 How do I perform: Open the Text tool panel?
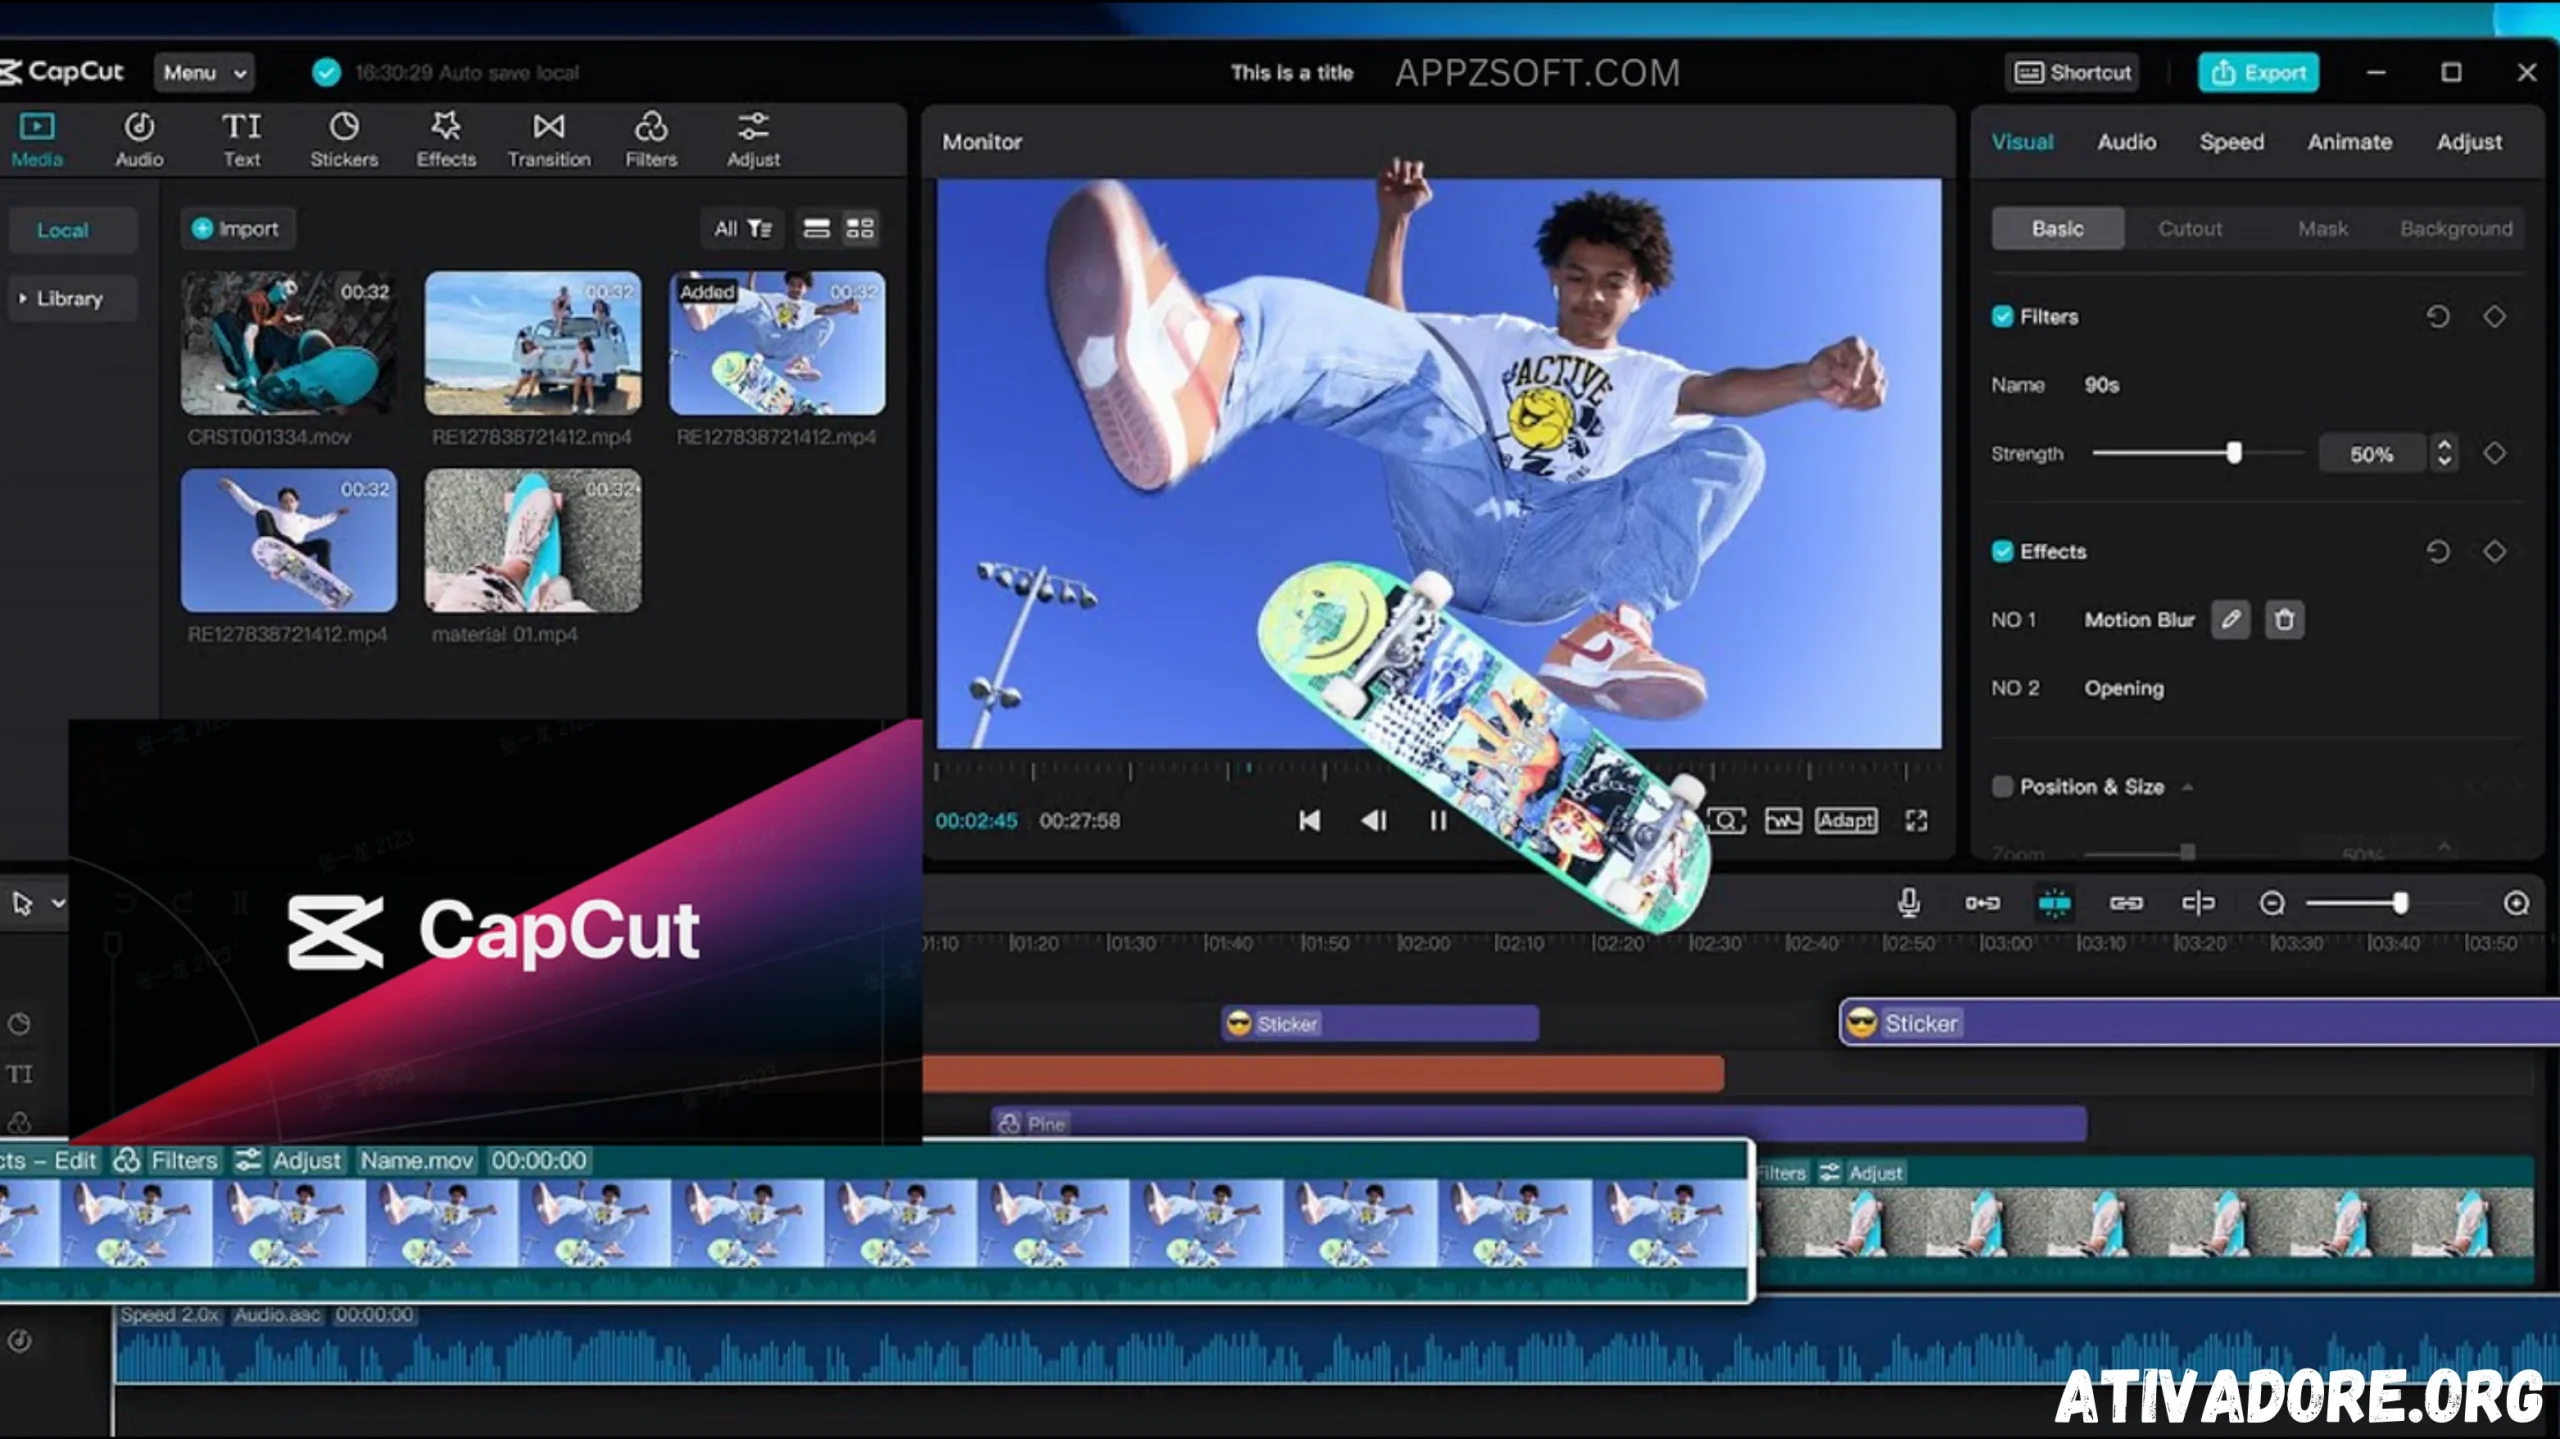[241, 139]
